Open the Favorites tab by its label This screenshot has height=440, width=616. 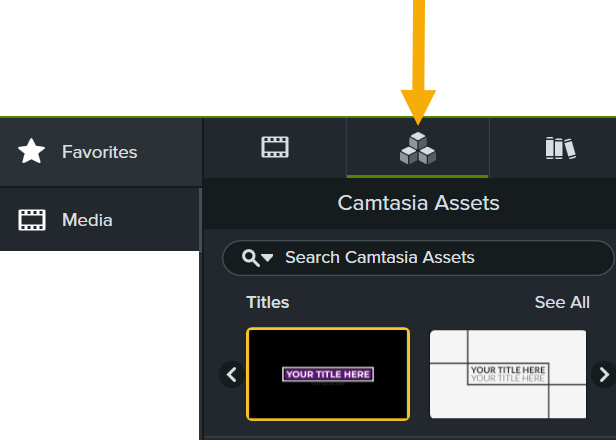99,152
